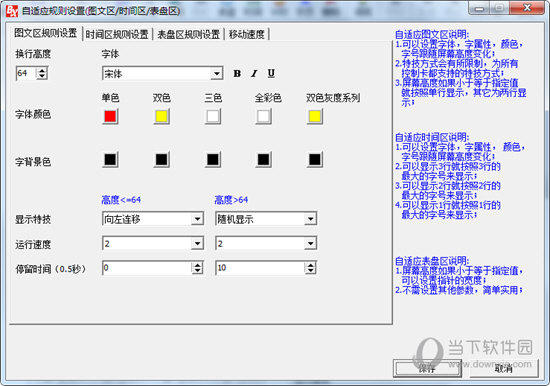Toggle italic font style button

point(254,73)
